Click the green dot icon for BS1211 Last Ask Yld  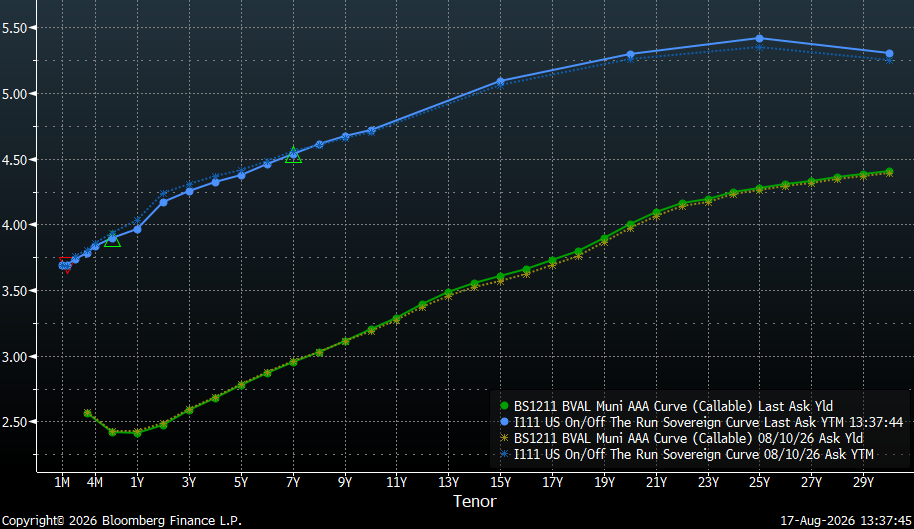[x=505, y=406]
